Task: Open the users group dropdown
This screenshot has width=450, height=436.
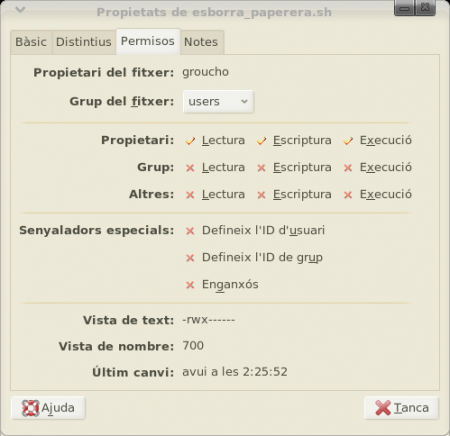Action: [x=218, y=102]
